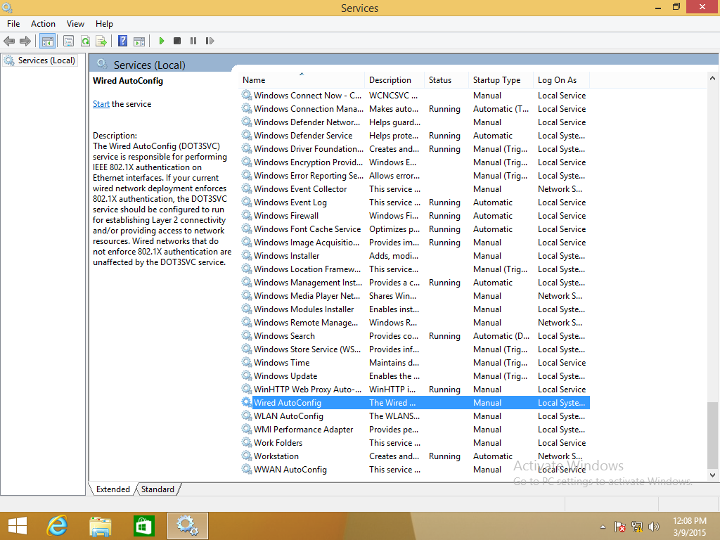
Task: Click the scrollbar down arrow in services list
Action: [x=712, y=475]
